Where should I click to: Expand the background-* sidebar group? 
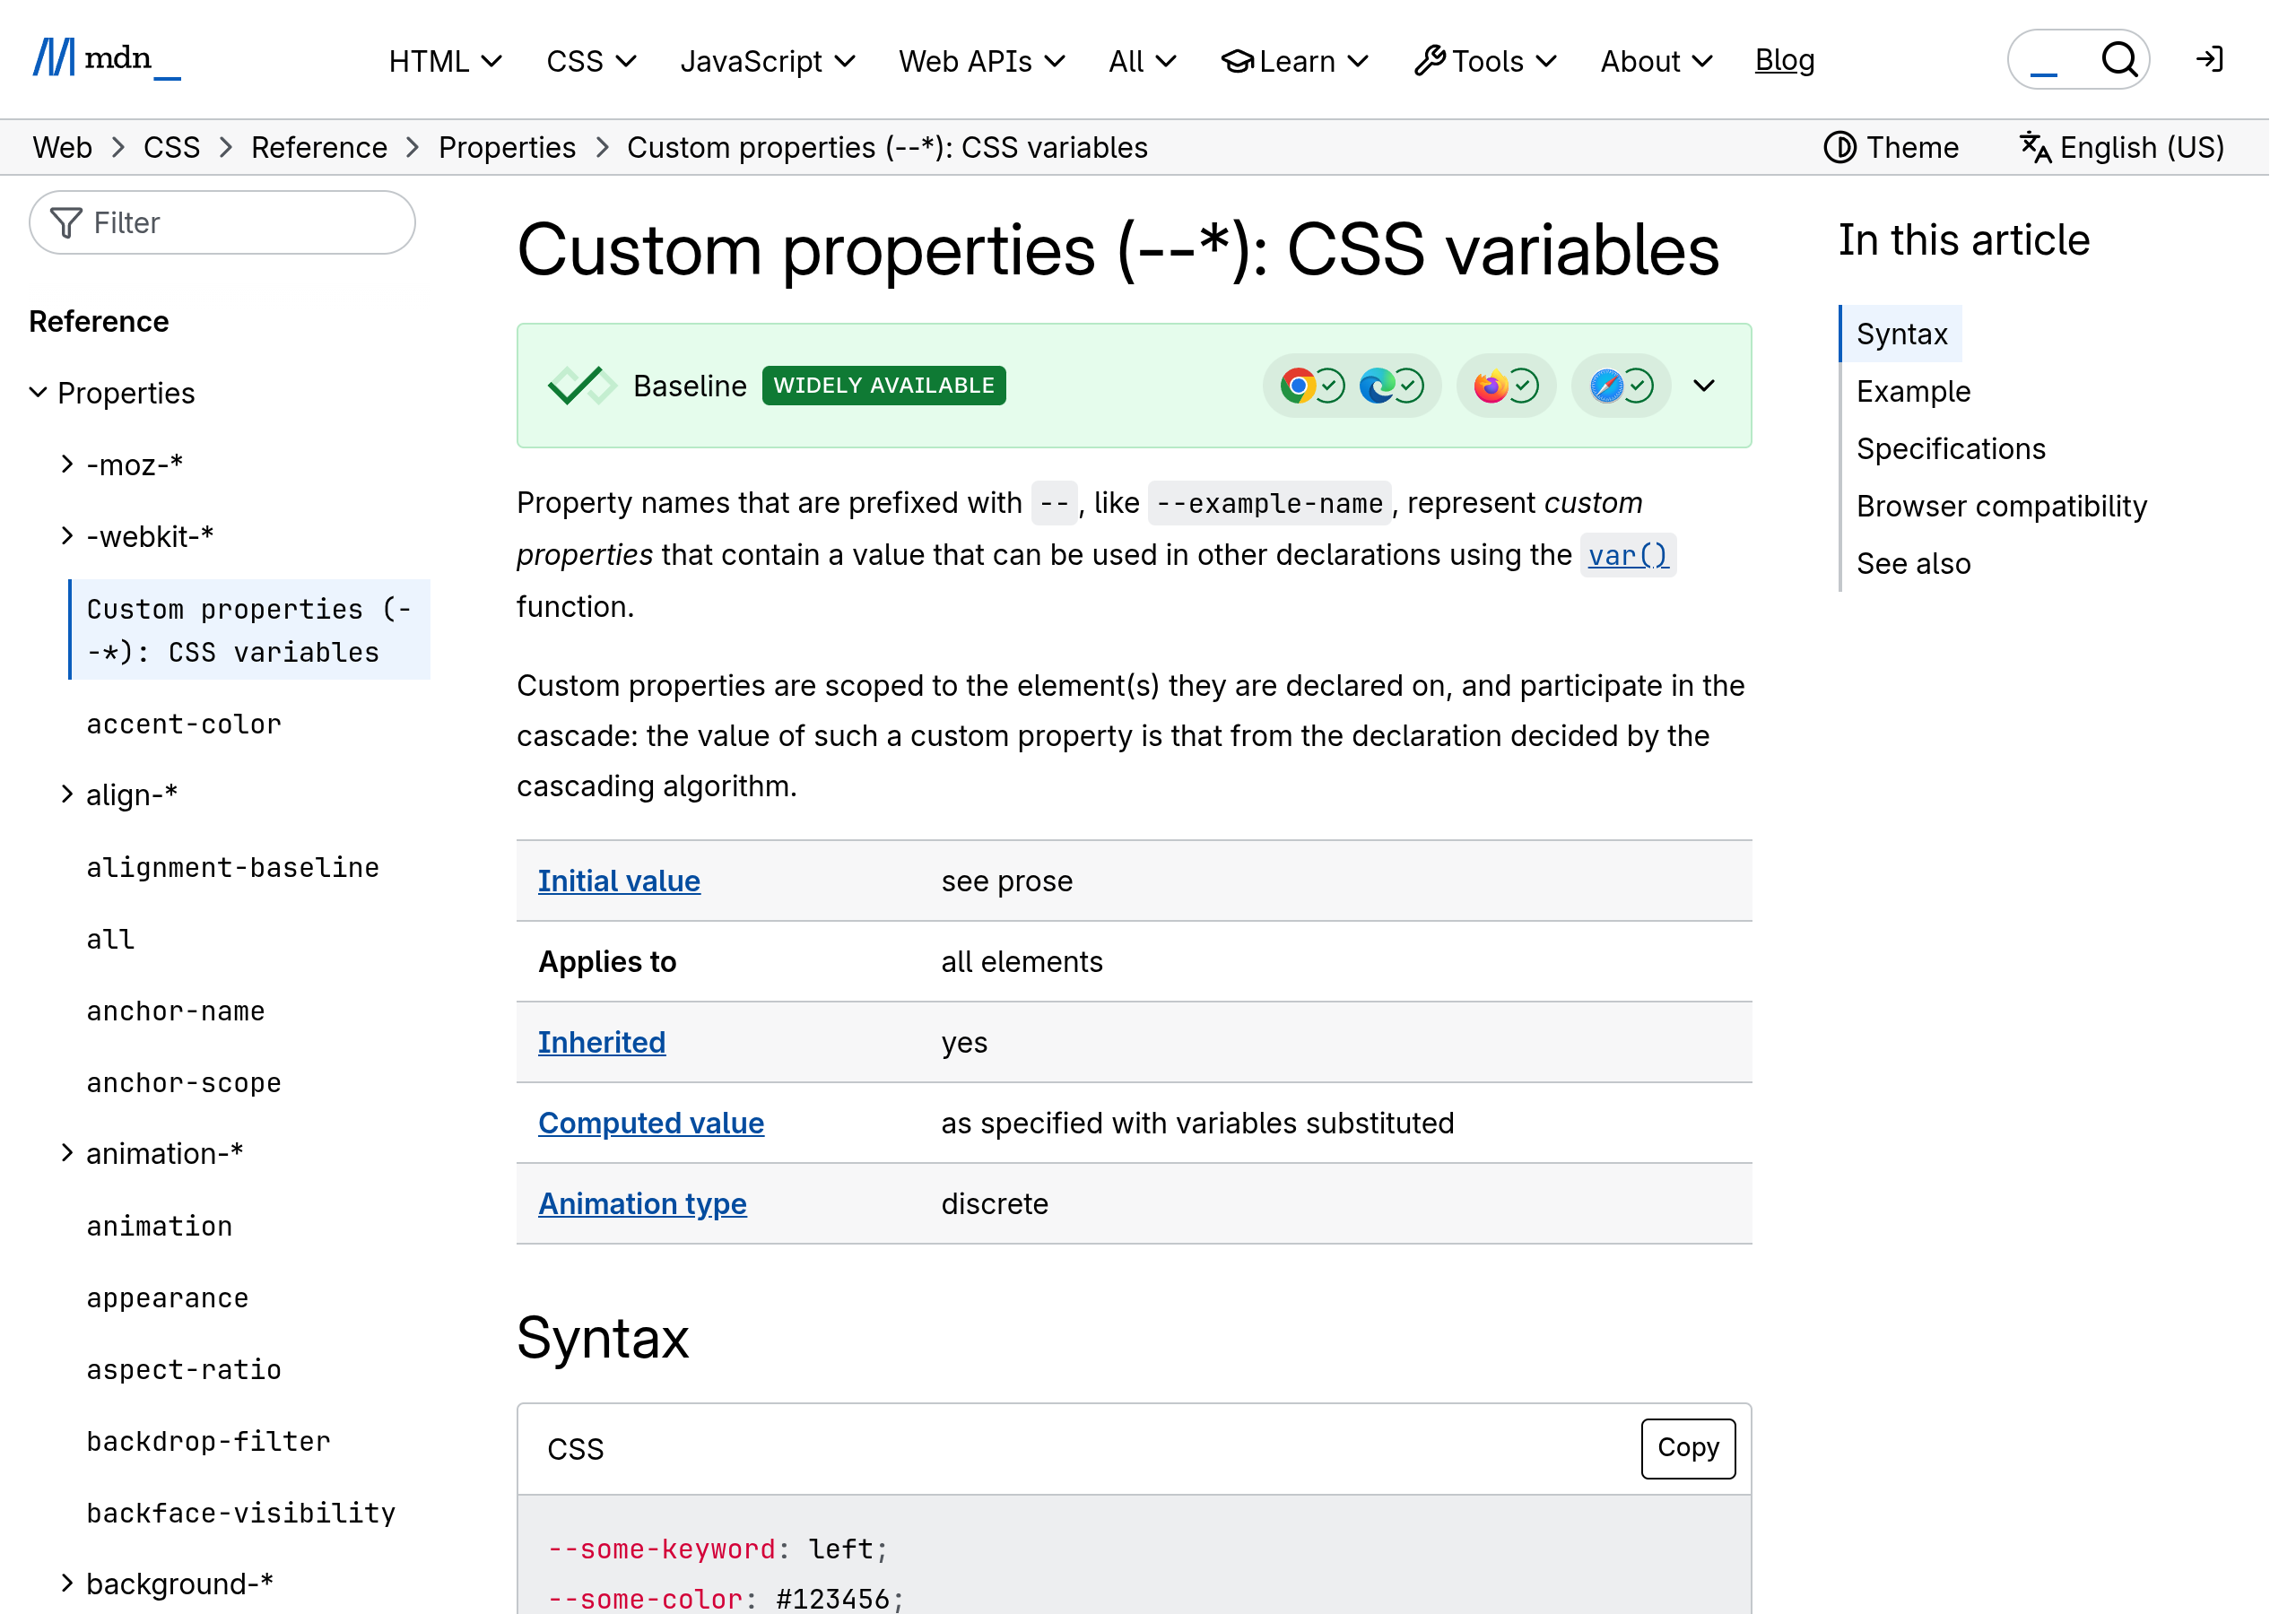pyautogui.click(x=67, y=1583)
